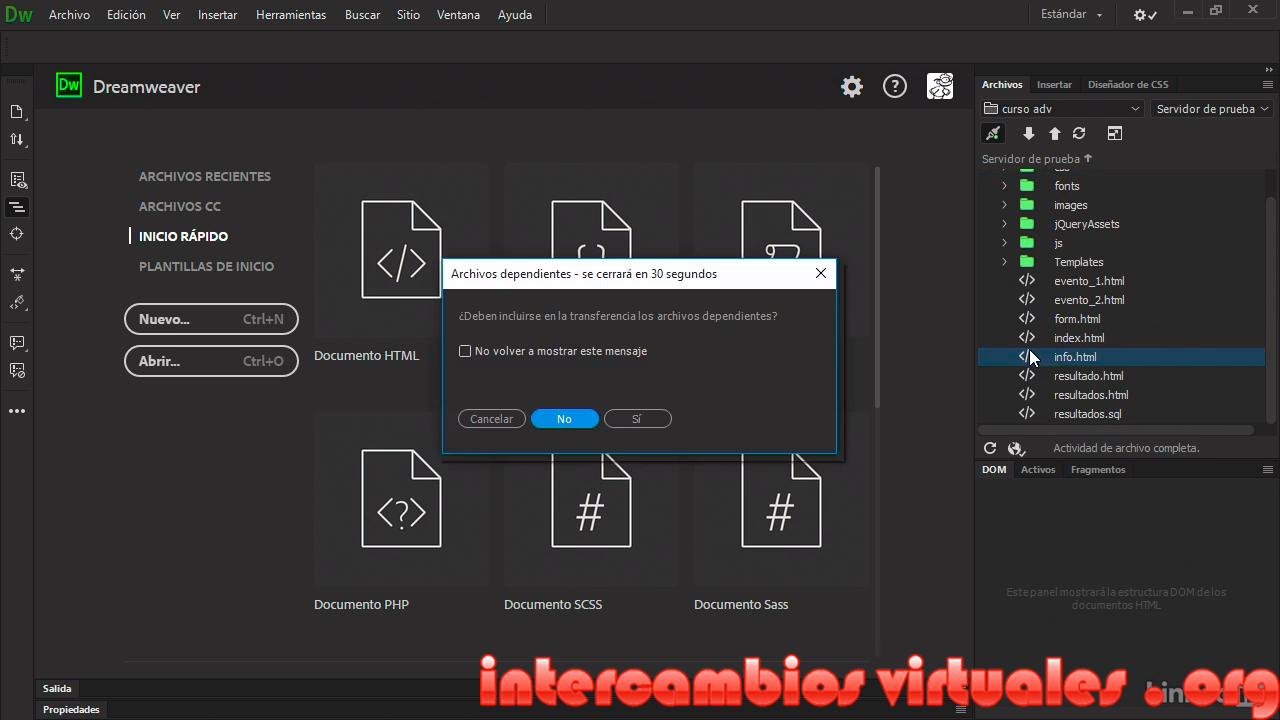Click the No button in dialog
Image resolution: width=1280 pixels, height=720 pixels.
pos(564,419)
